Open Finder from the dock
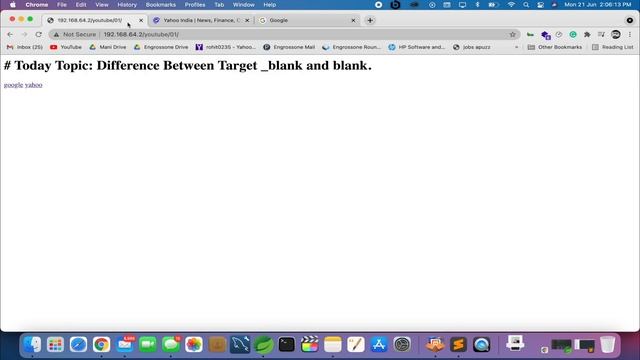This screenshot has width=640, height=360. tap(32, 344)
